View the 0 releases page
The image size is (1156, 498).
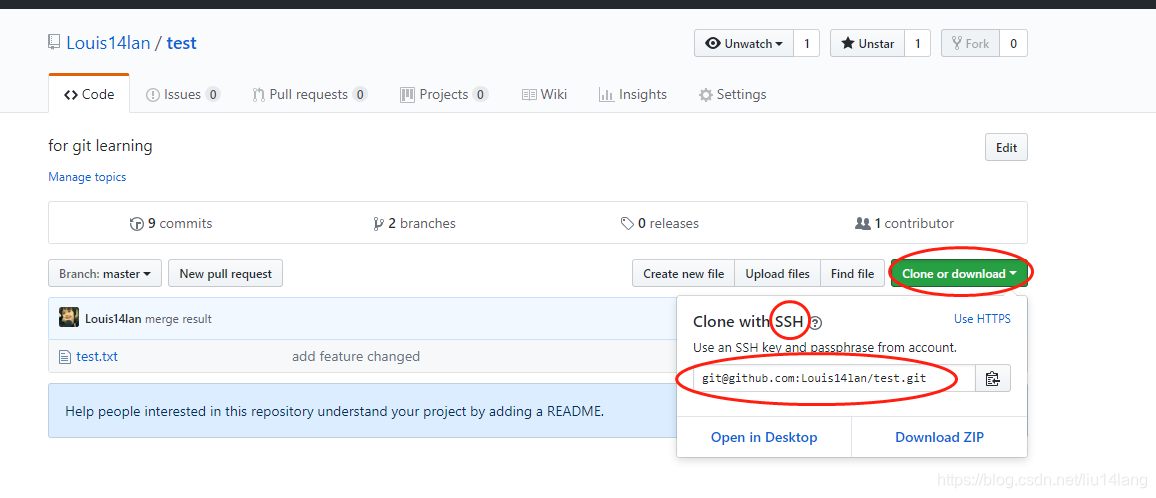659,223
